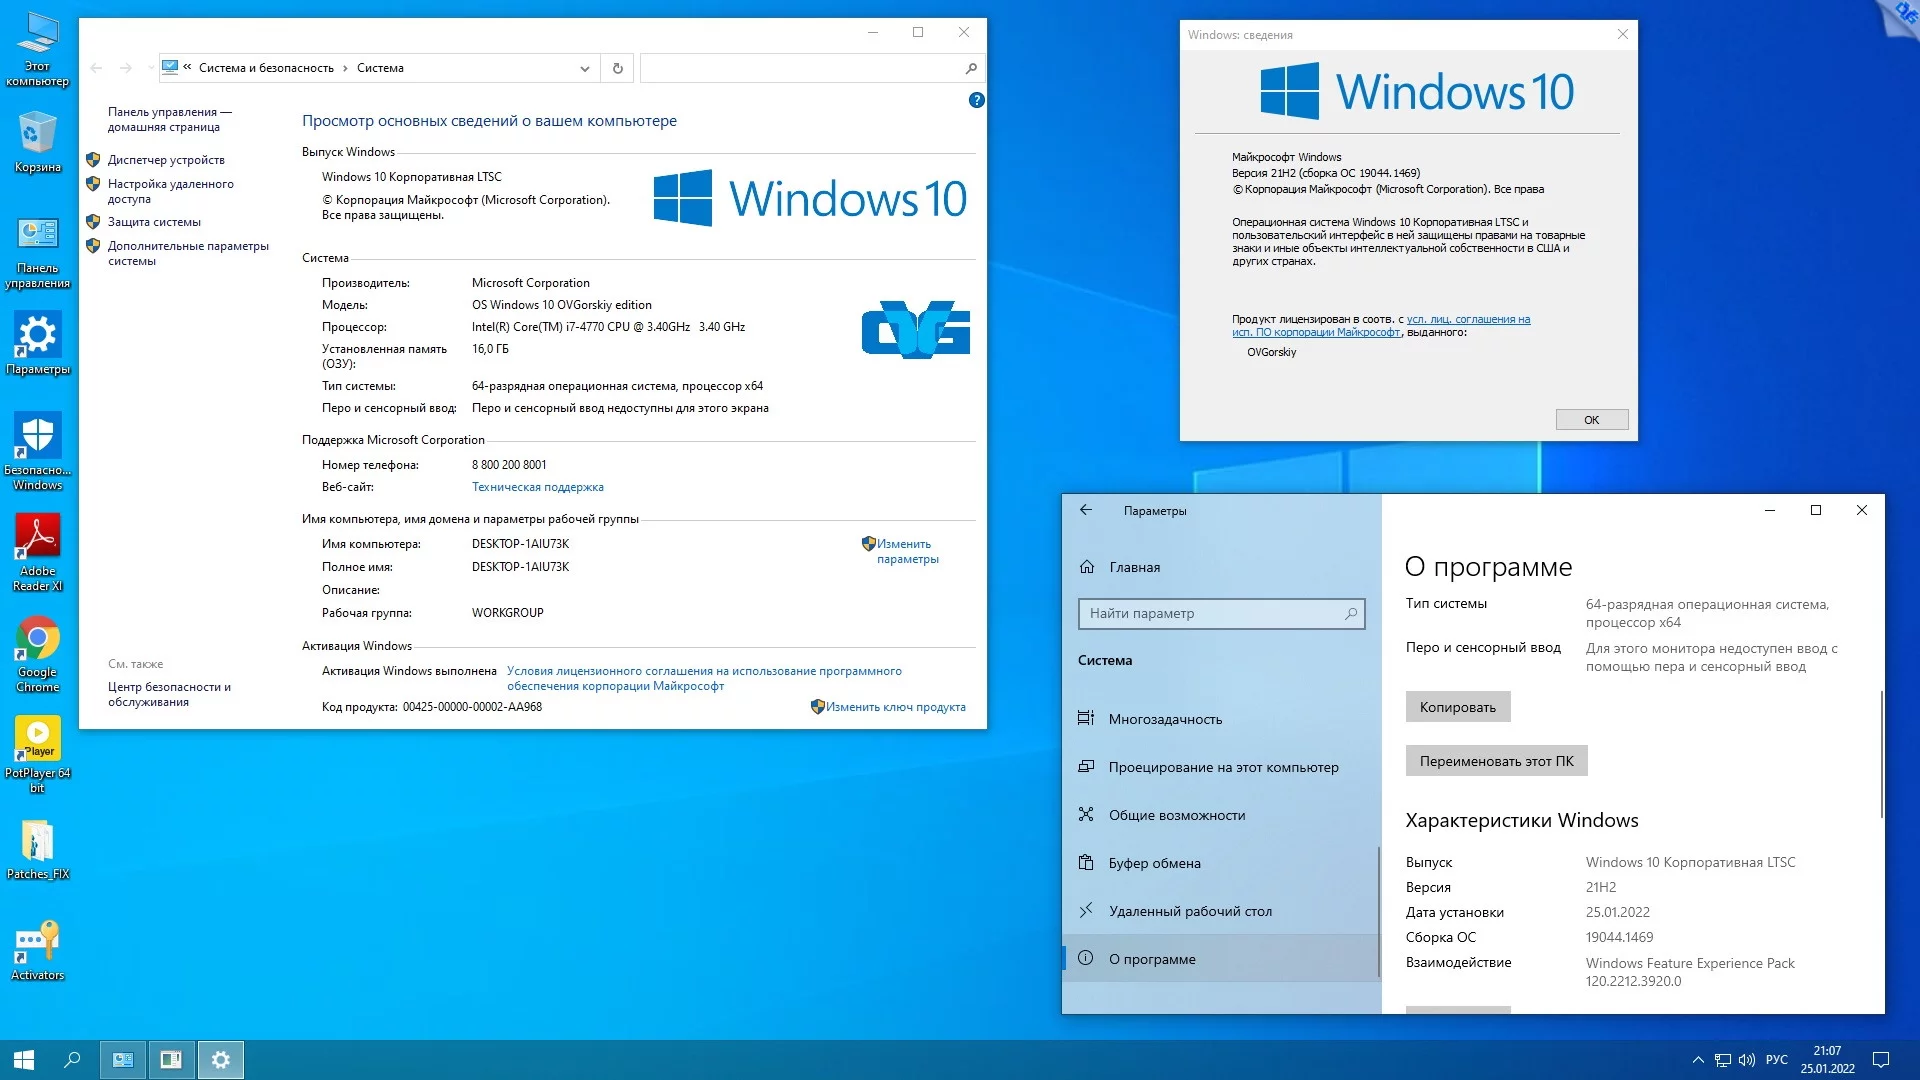This screenshot has width=1920, height=1080.
Task: Open the Activators desktop icon
Action: (x=37, y=944)
